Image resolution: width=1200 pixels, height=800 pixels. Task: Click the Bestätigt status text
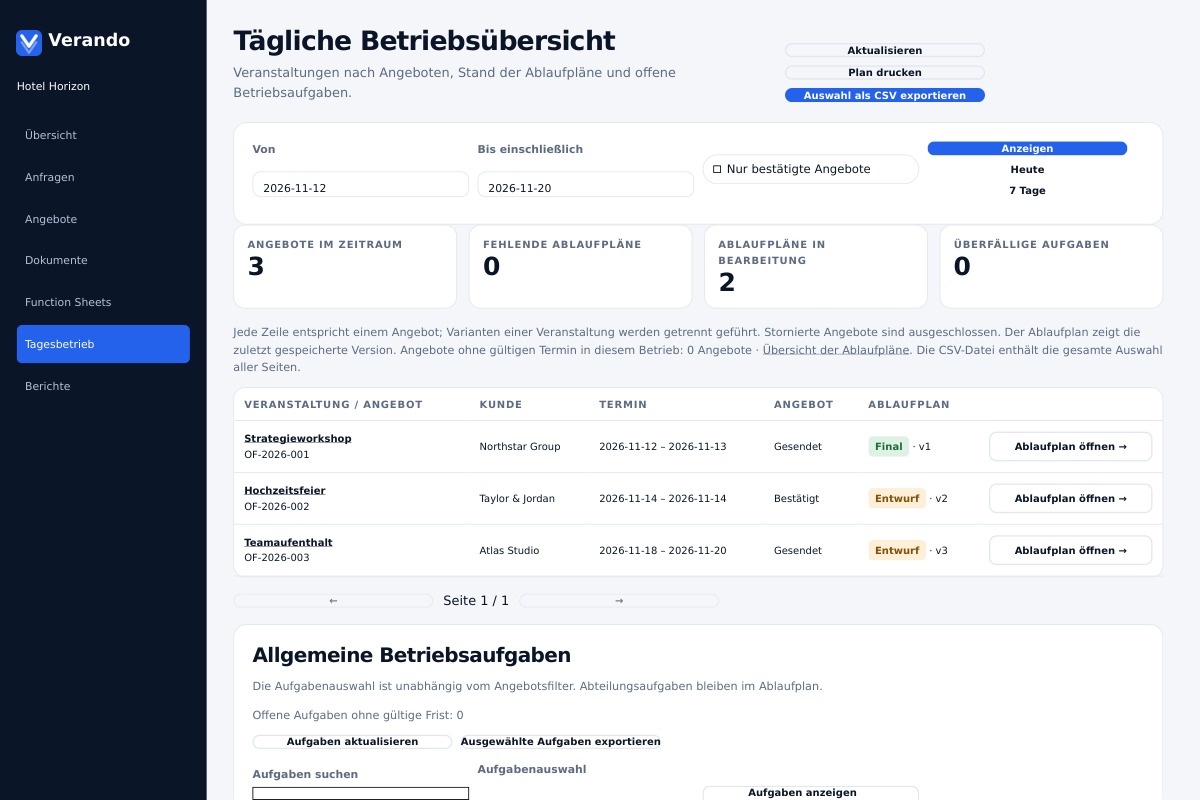coord(797,498)
